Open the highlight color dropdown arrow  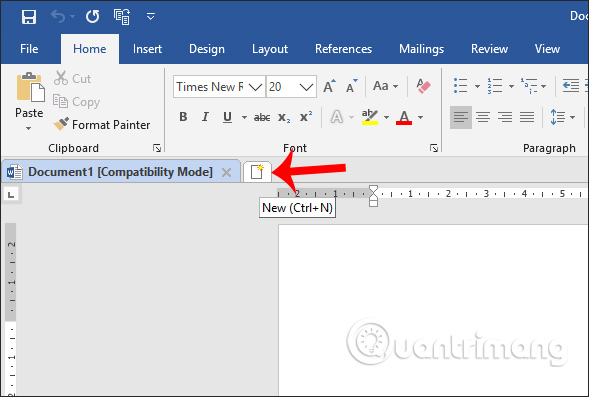click(x=386, y=118)
